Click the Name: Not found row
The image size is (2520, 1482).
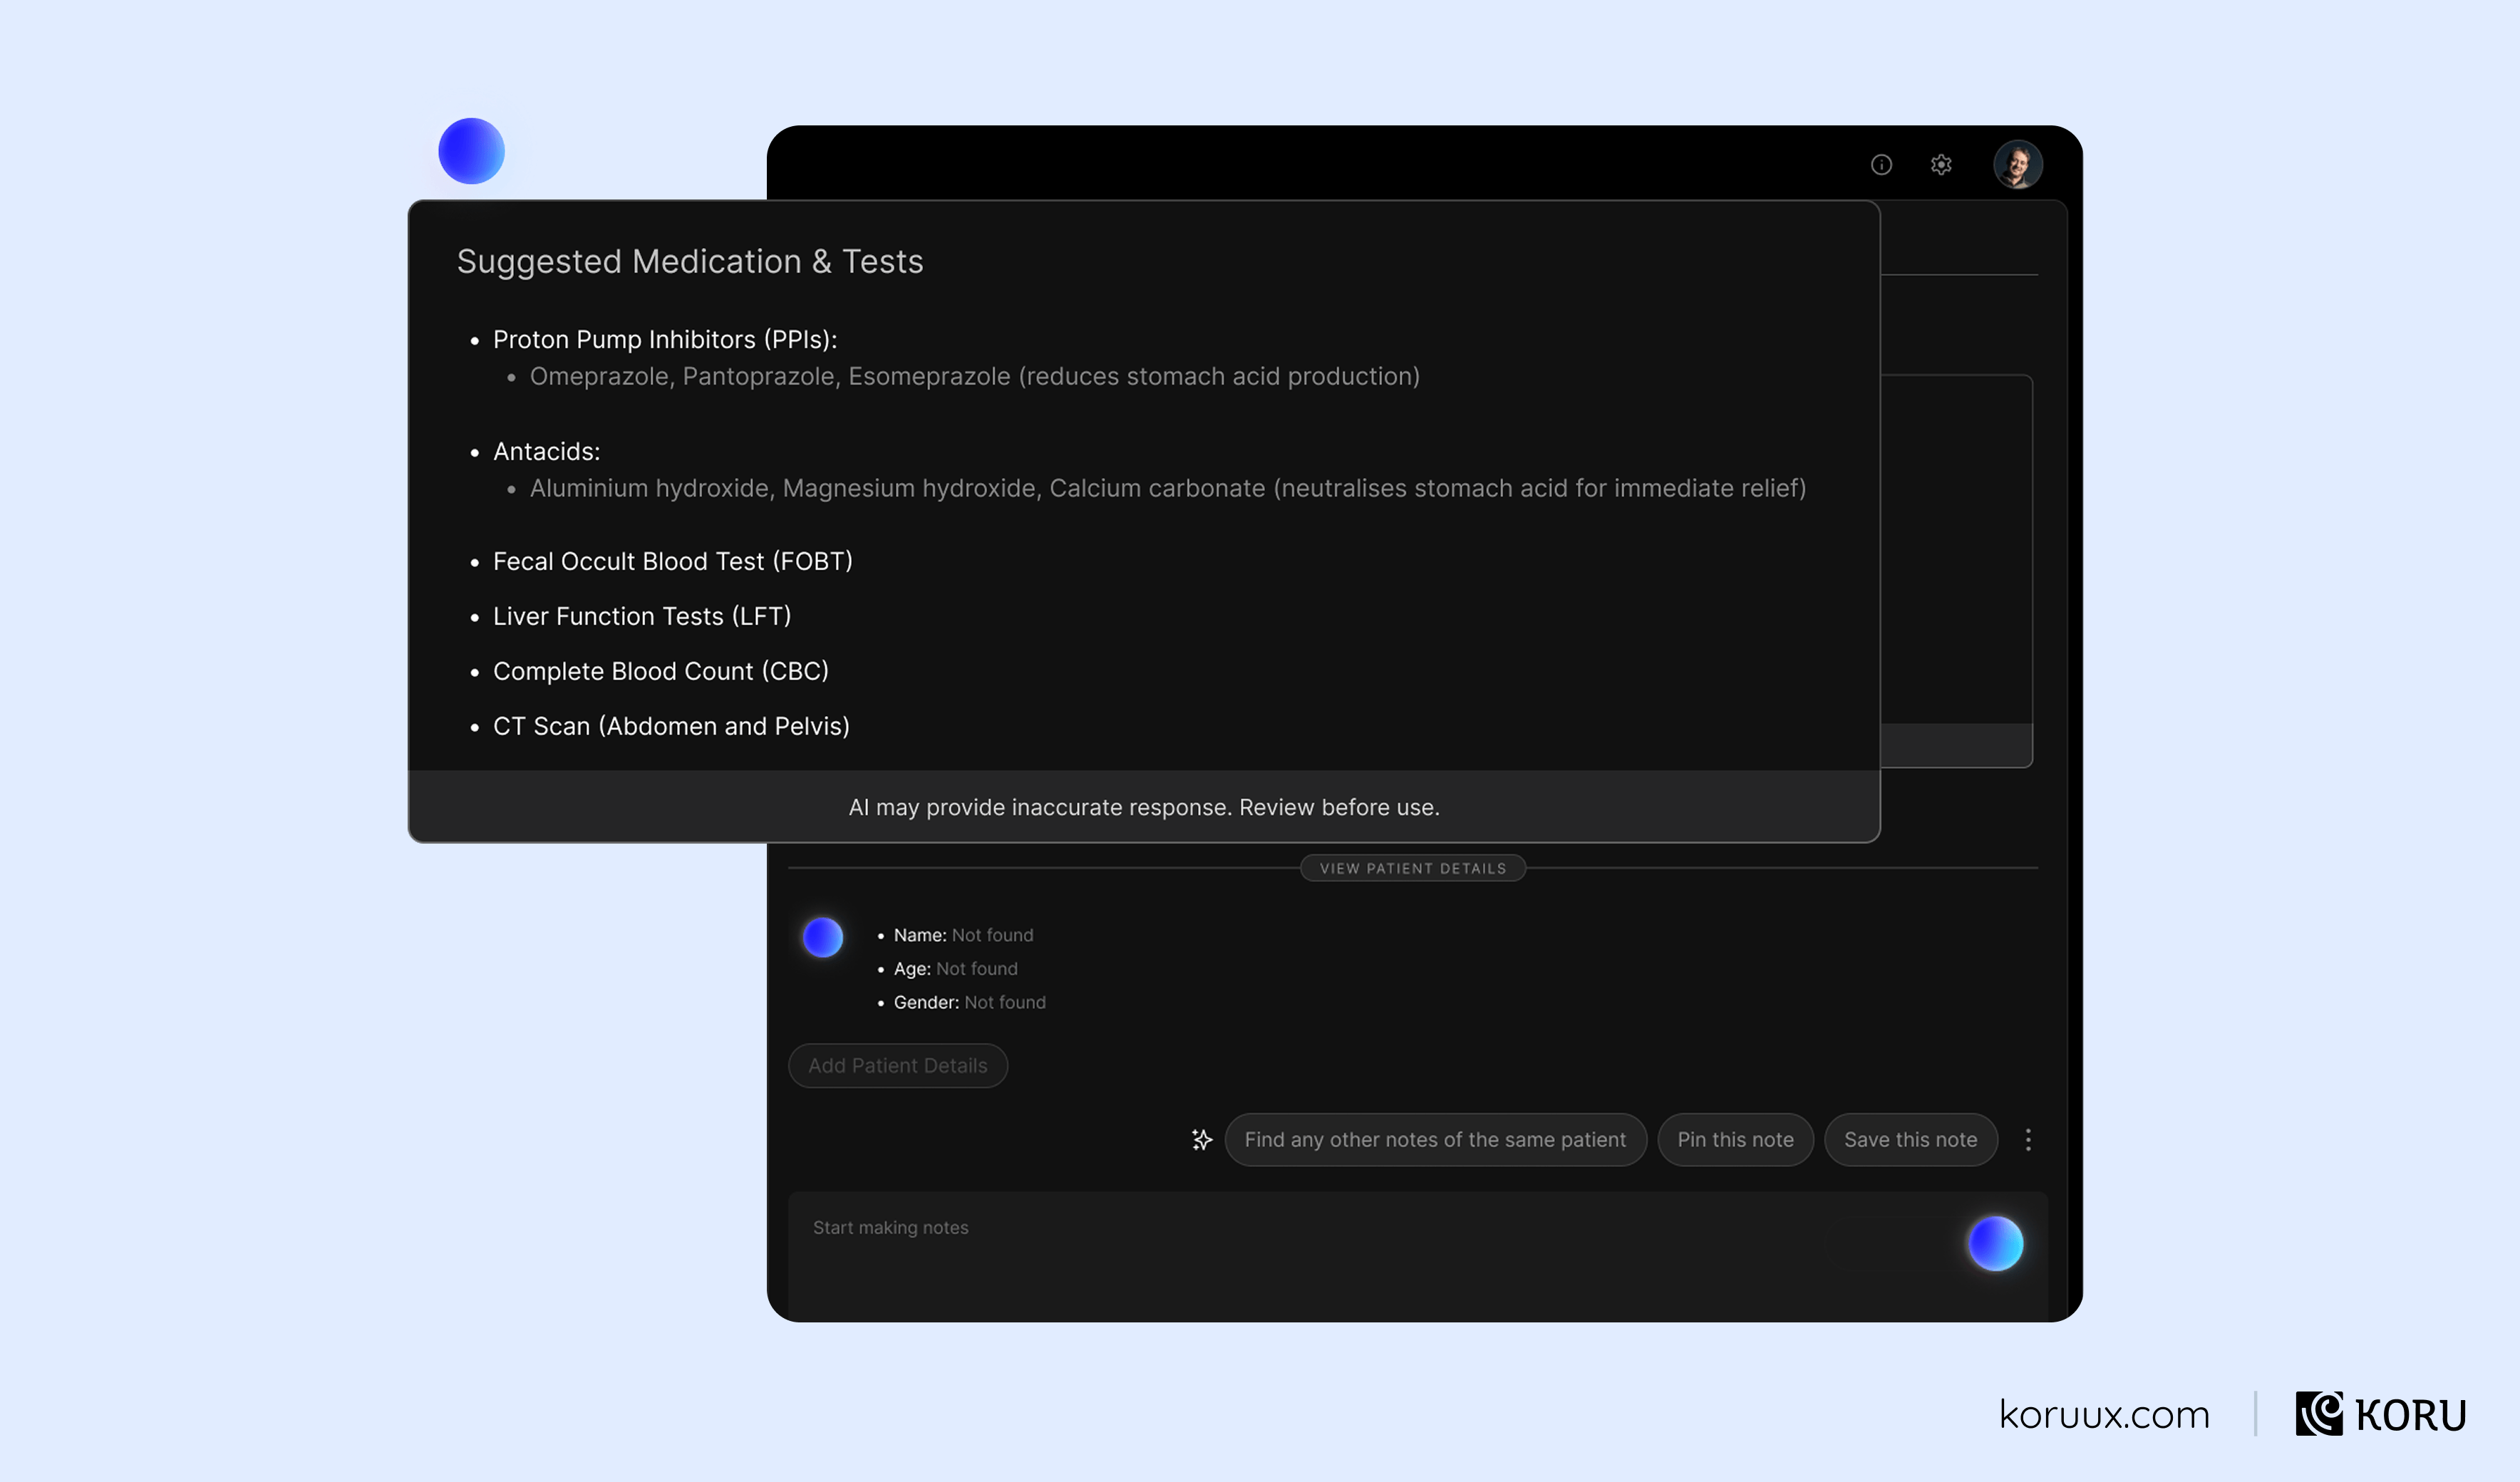963,935
